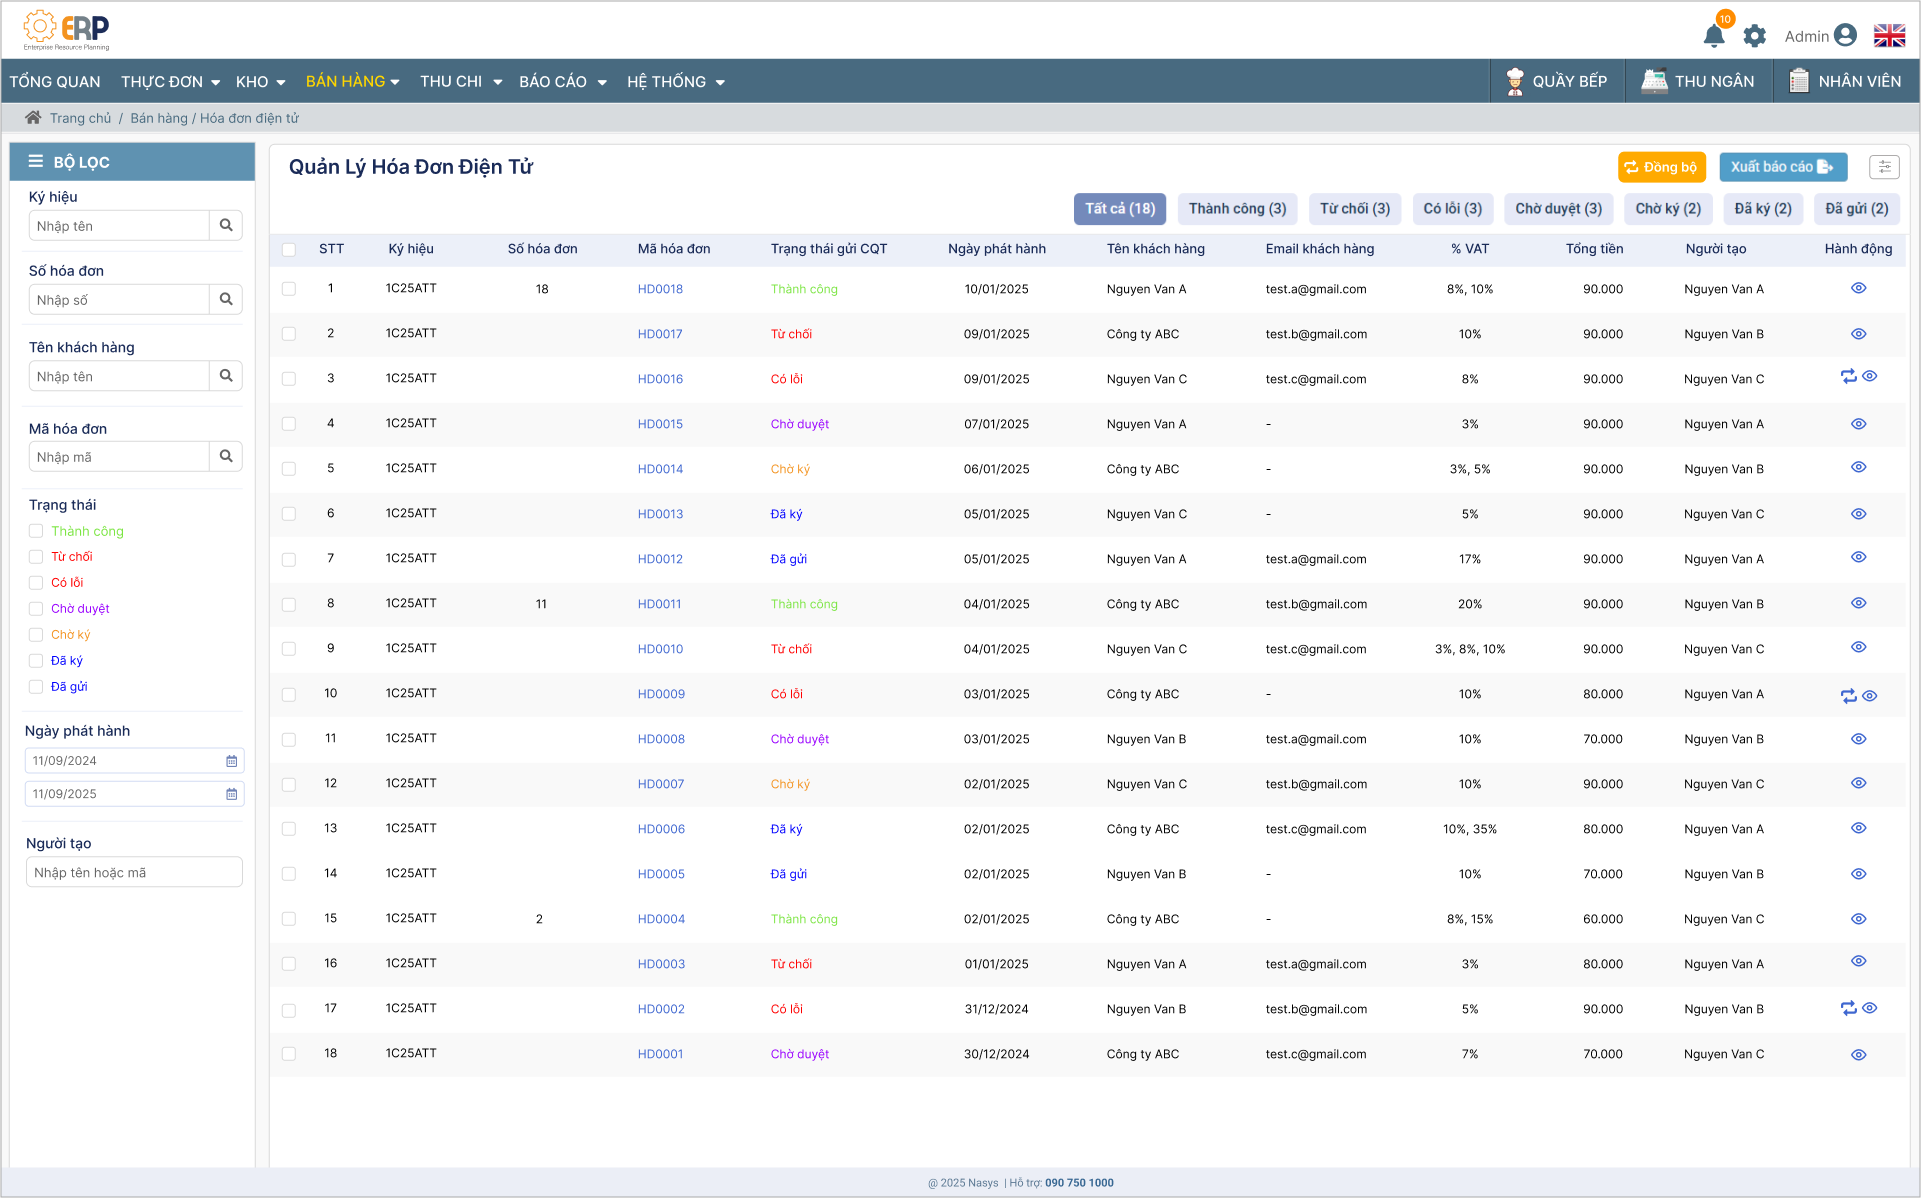Click the Xuất báo cáo button
This screenshot has height=1198, width=1921.
click(1783, 167)
